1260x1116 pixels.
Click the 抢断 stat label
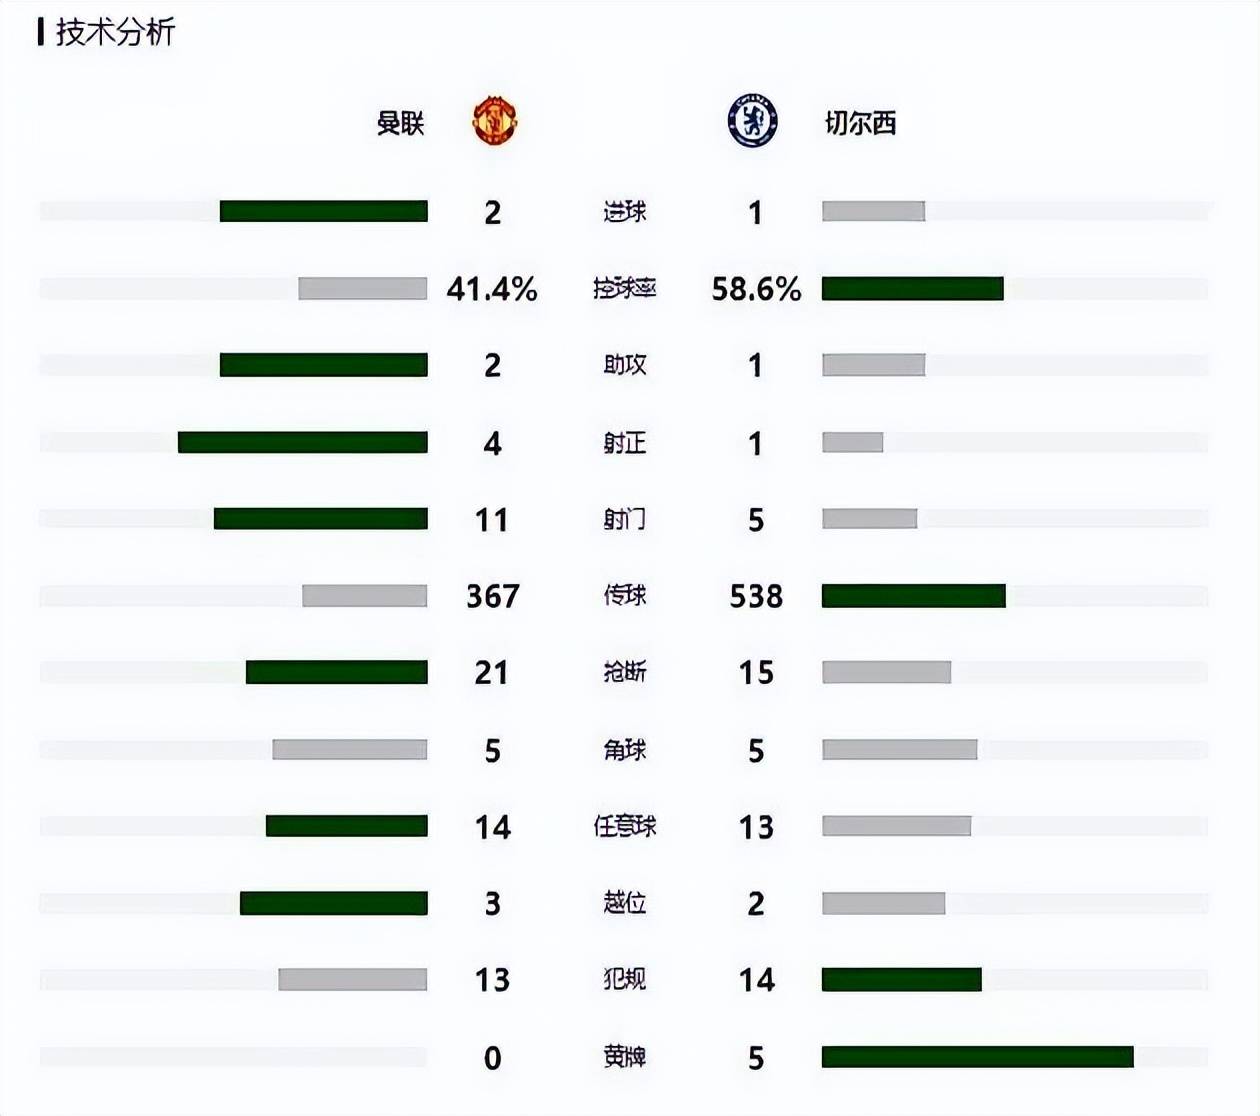click(x=625, y=672)
